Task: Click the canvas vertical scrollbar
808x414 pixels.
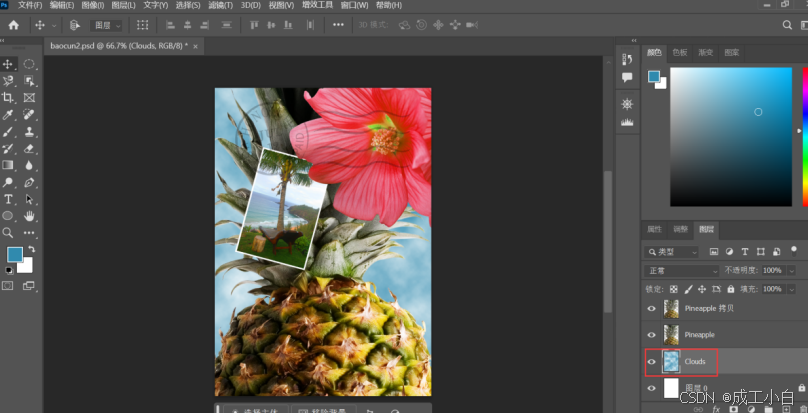Action: [608, 242]
